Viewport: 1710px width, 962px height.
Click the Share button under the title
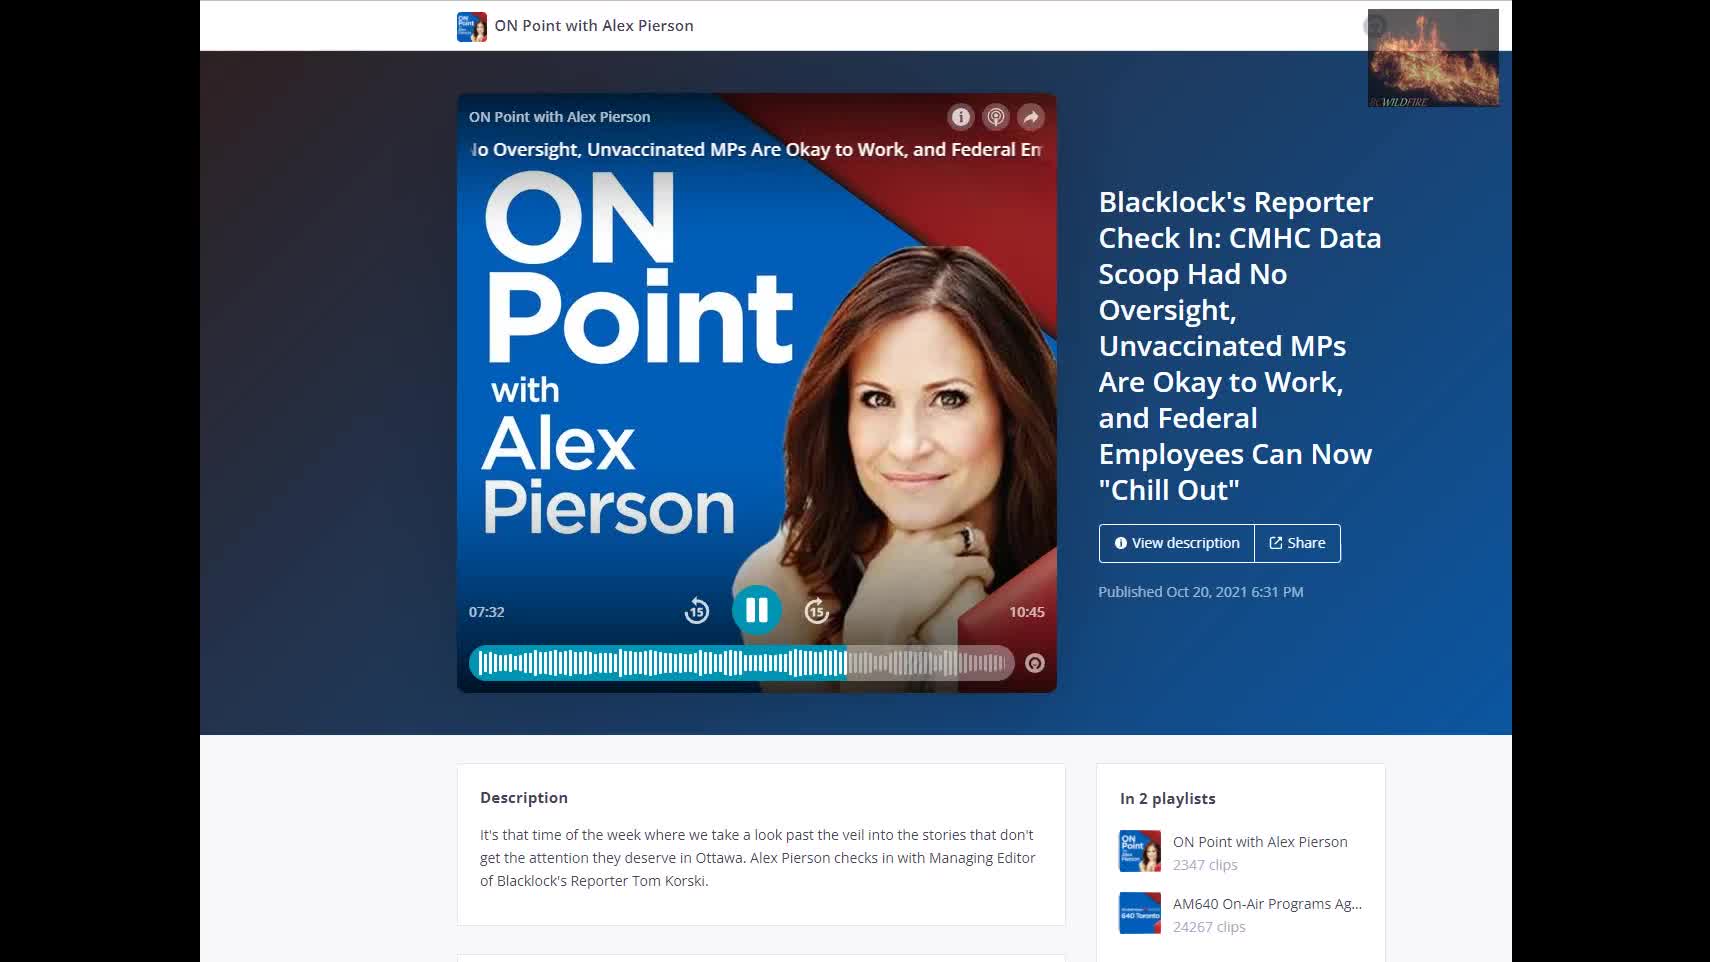pyautogui.click(x=1298, y=543)
